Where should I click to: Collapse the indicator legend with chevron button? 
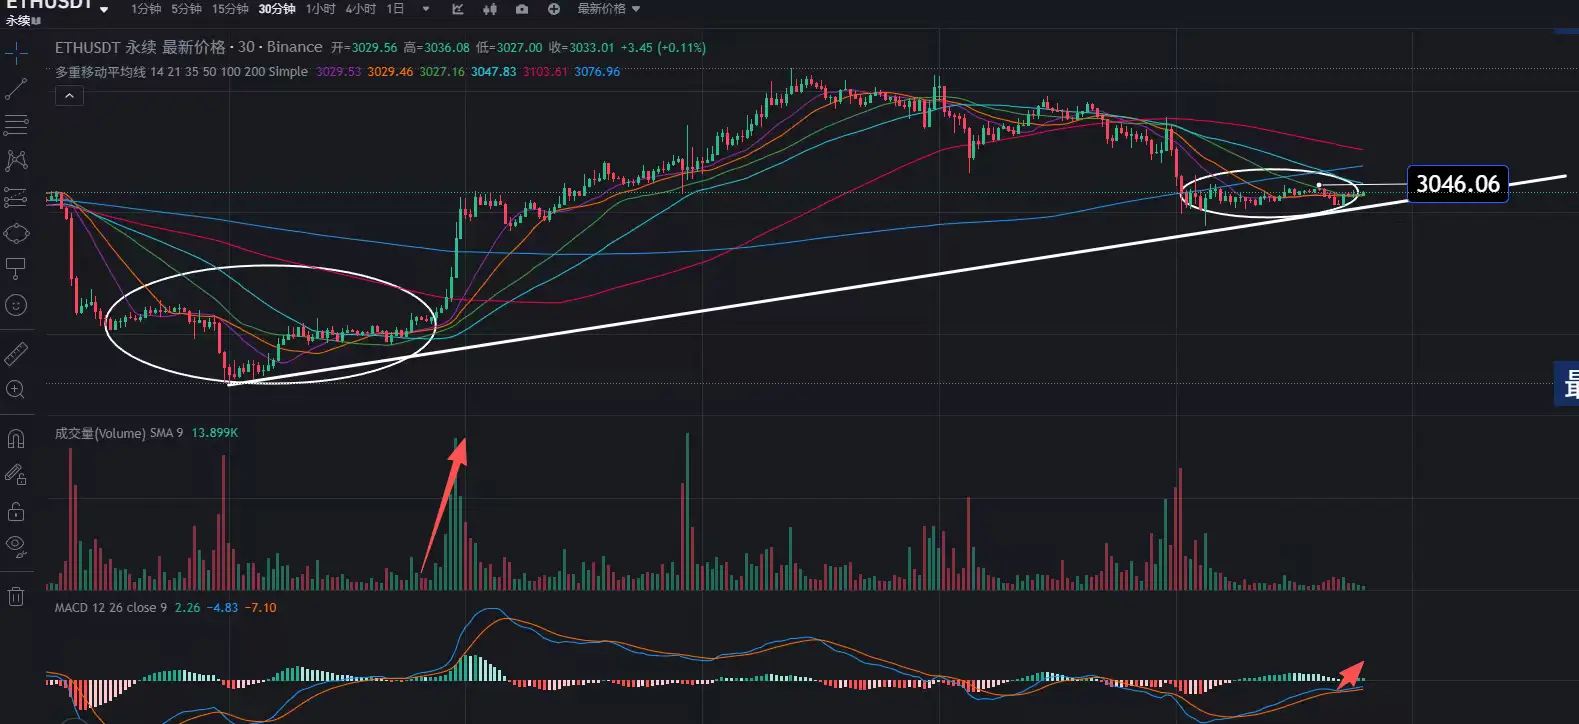(x=69, y=96)
